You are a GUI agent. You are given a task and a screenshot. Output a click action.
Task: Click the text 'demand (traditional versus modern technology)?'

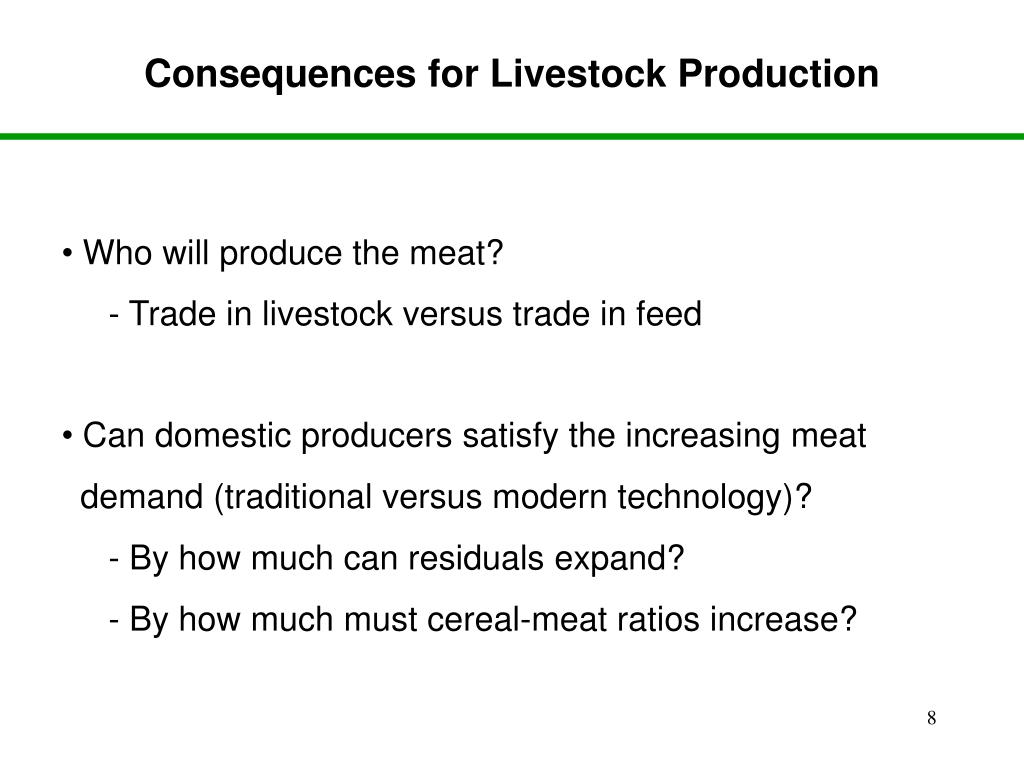pos(446,497)
